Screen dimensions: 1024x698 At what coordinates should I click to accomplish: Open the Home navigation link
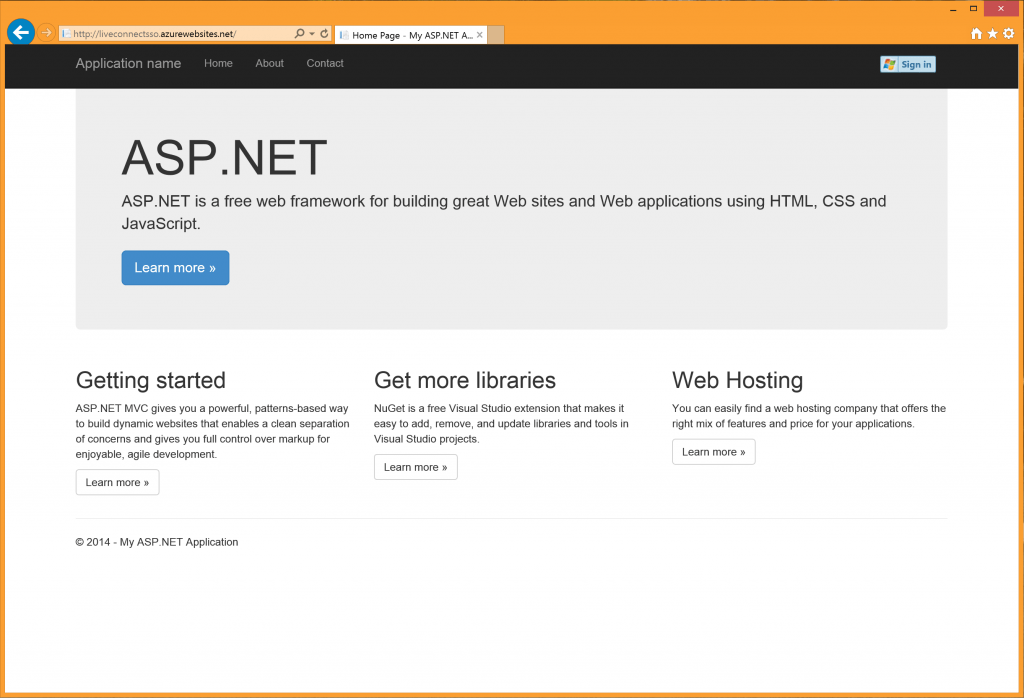[218, 63]
